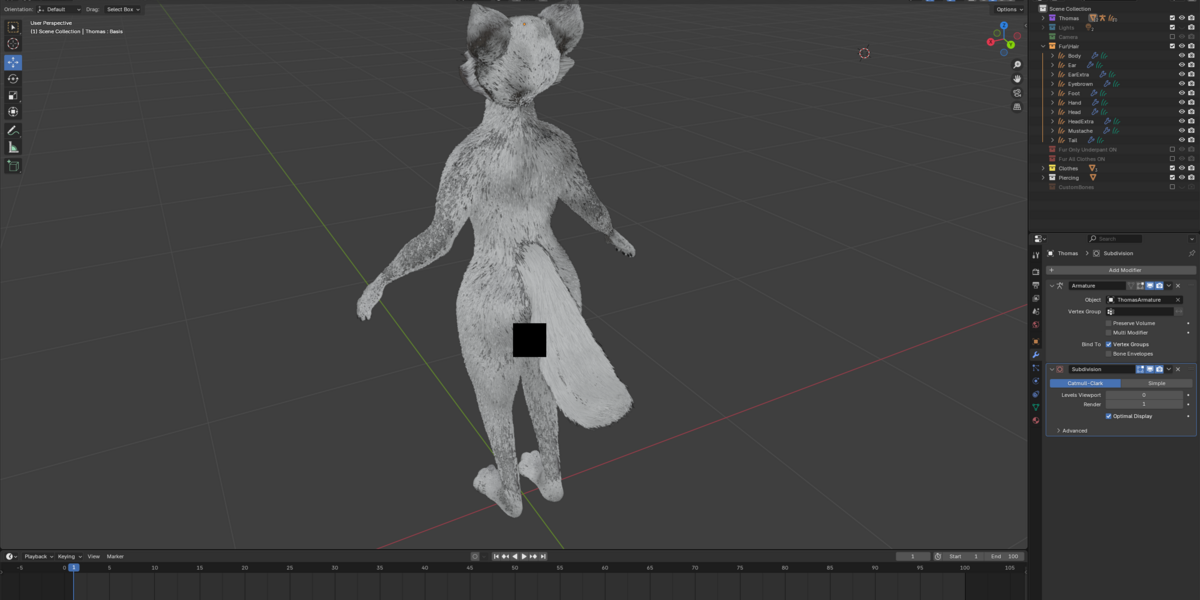The width and height of the screenshot is (1200, 600).
Task: Click the timeline play button
Action: [524, 556]
